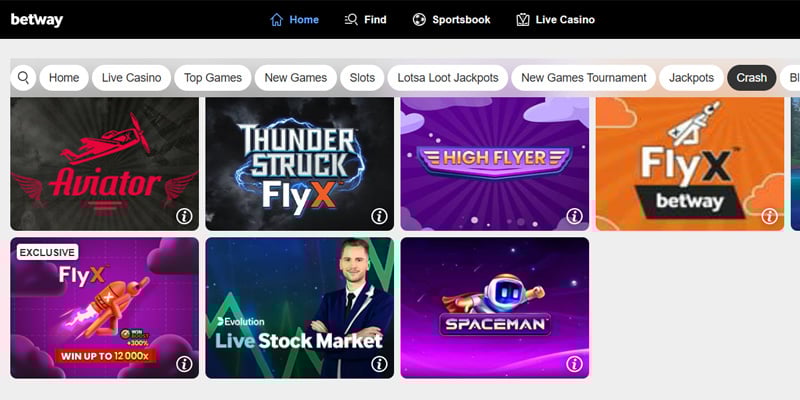Click the search magnifier icon
The width and height of the screenshot is (800, 400).
coord(23,78)
